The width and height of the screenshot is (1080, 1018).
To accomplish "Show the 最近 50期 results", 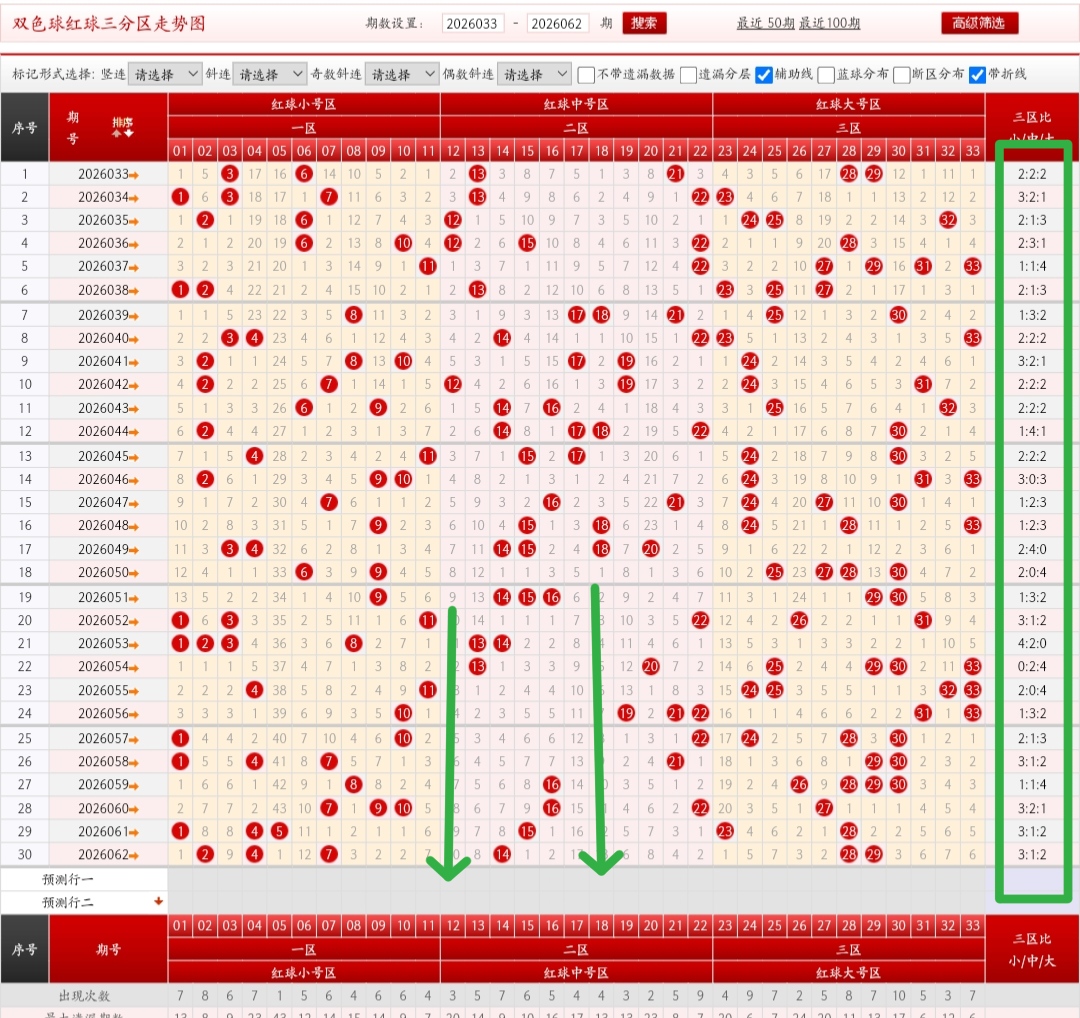I will [765, 23].
